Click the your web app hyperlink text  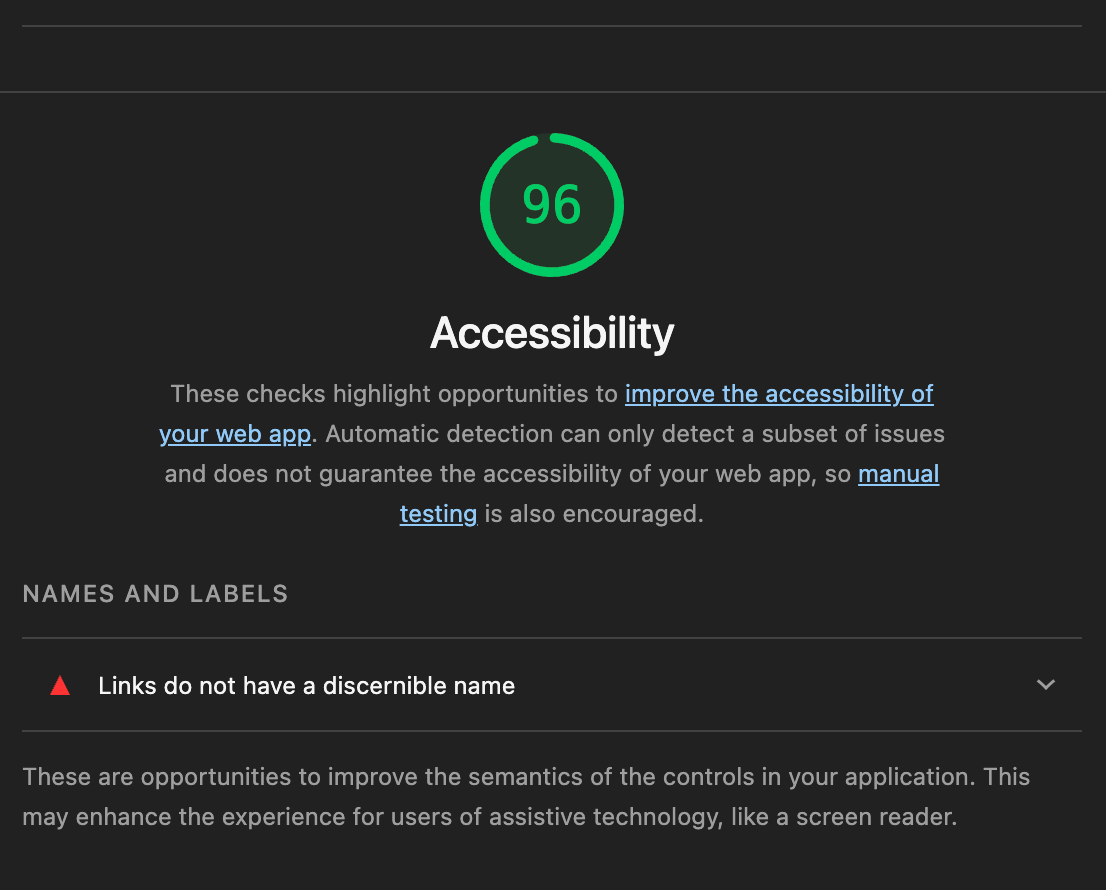point(235,433)
